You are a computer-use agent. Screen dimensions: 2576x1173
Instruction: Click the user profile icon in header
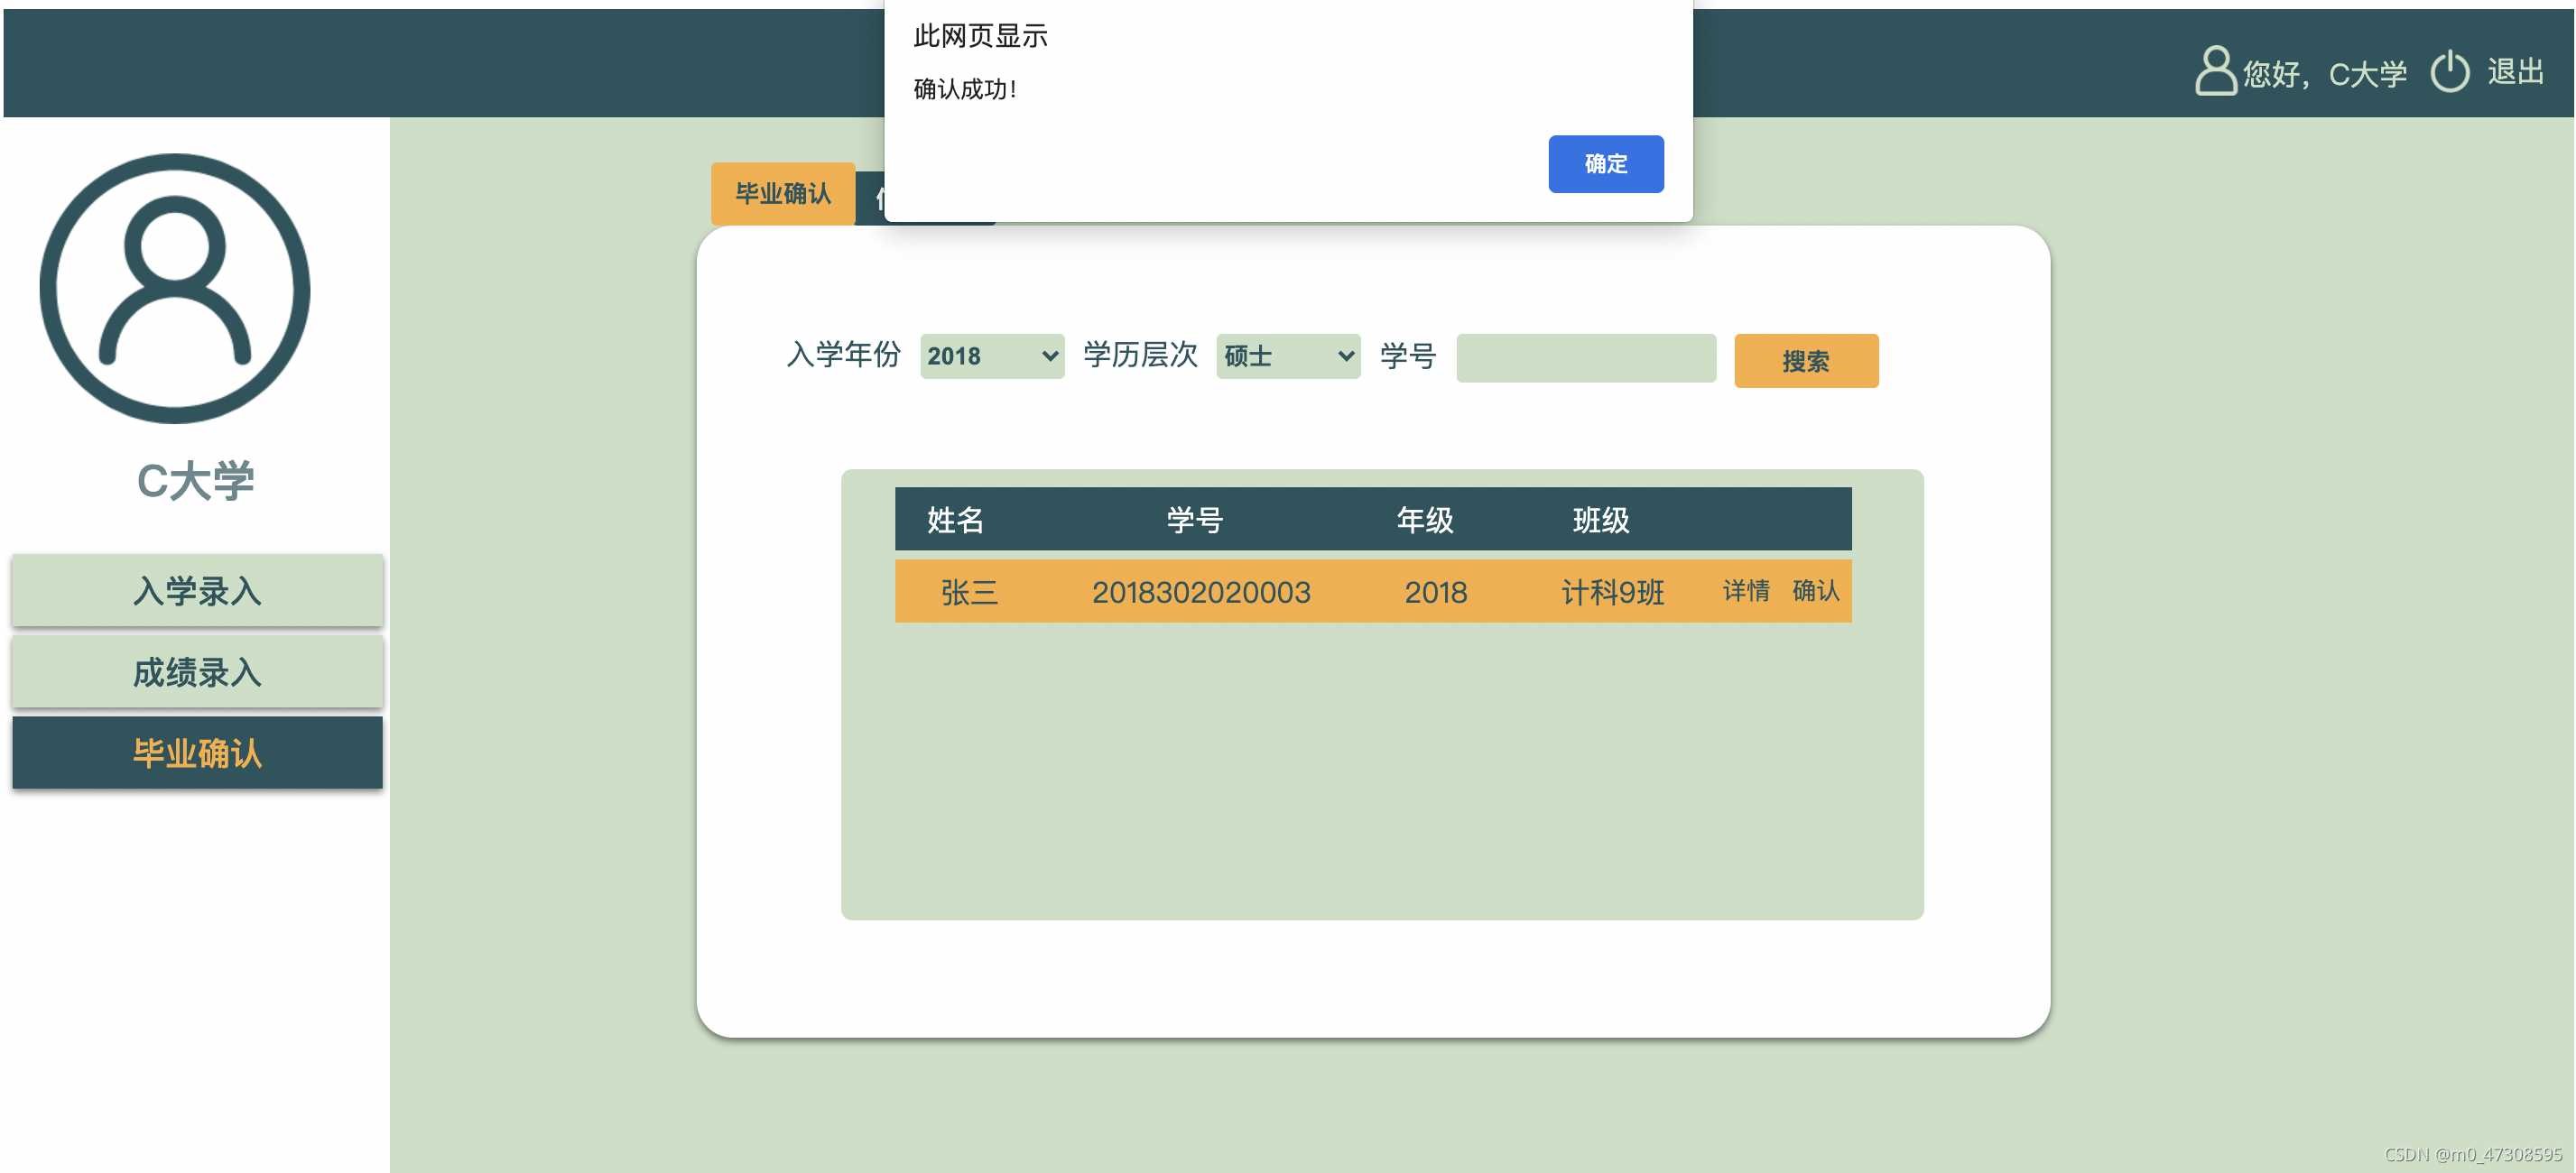2215,70
